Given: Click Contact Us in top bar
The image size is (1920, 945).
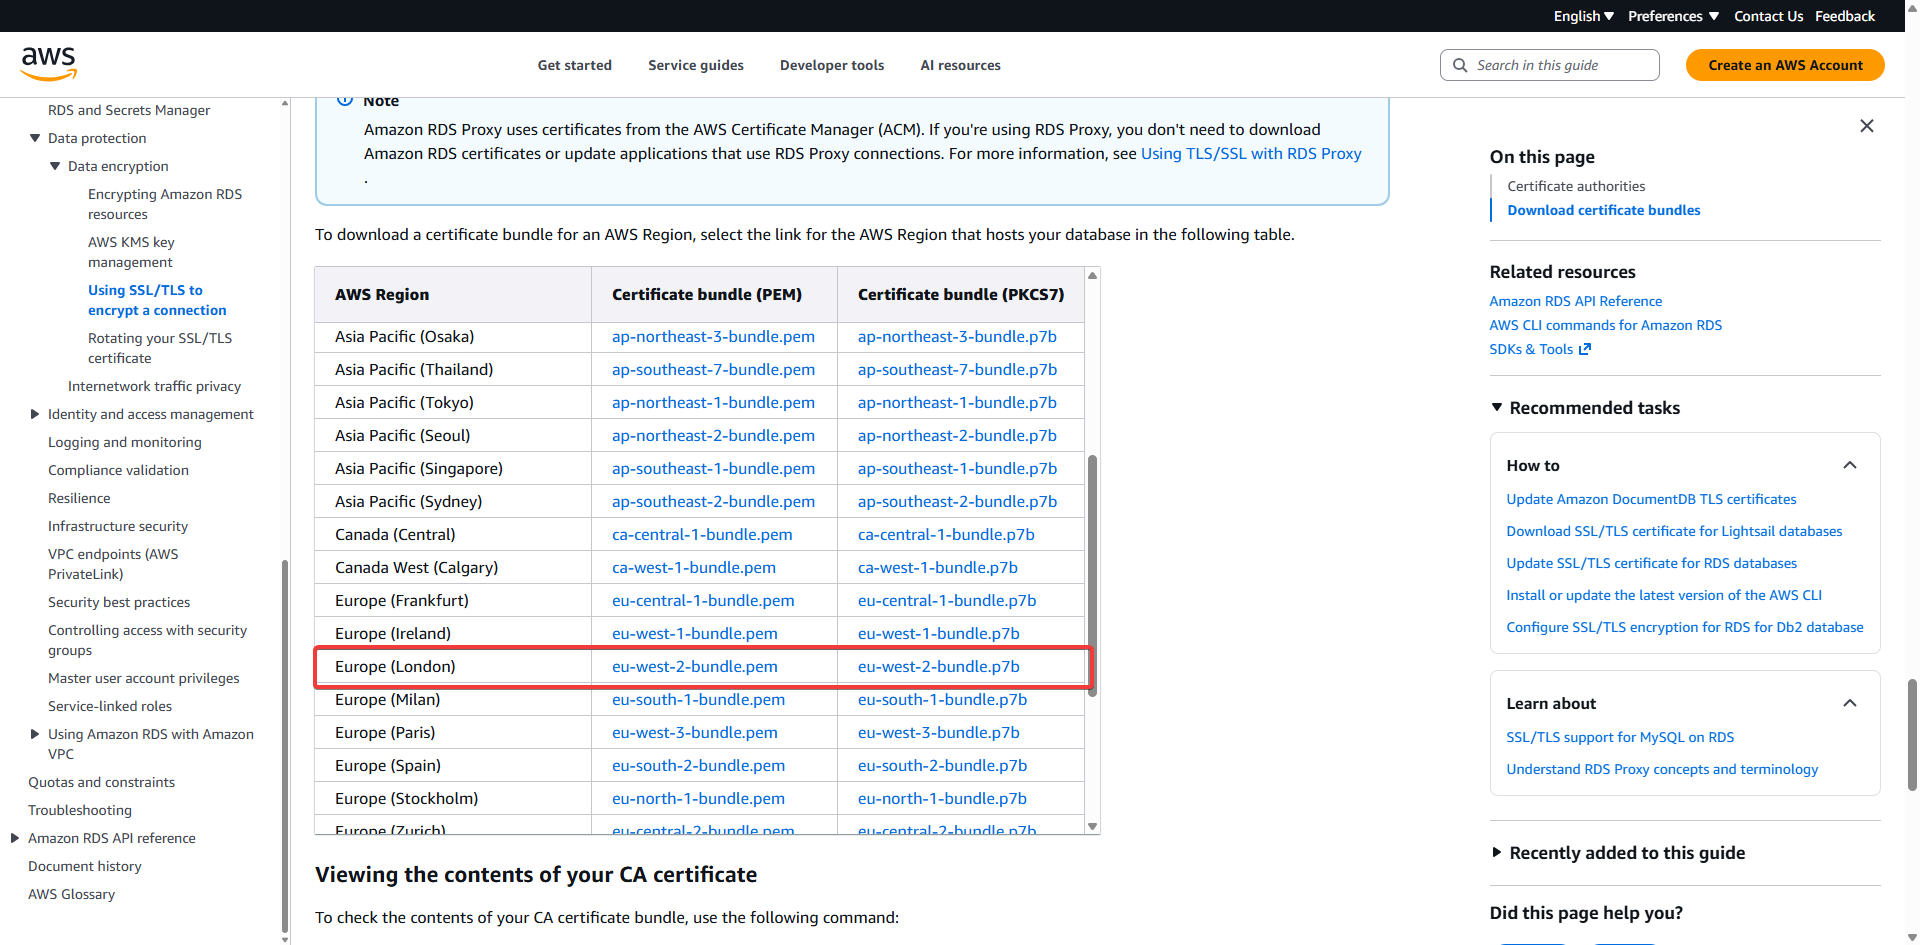Looking at the screenshot, I should (1768, 16).
